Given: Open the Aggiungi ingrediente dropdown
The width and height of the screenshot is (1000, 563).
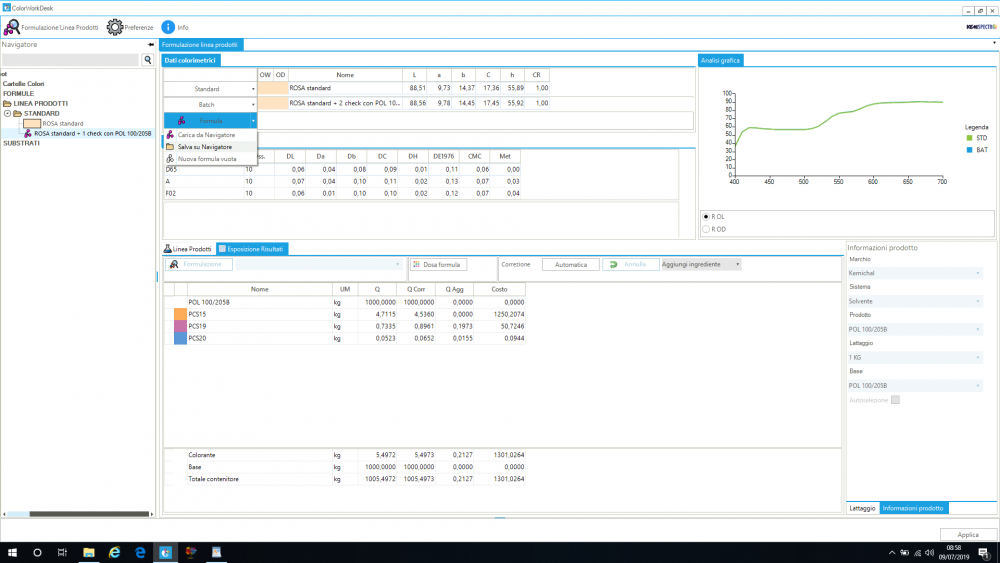Looking at the screenshot, I should (701, 264).
